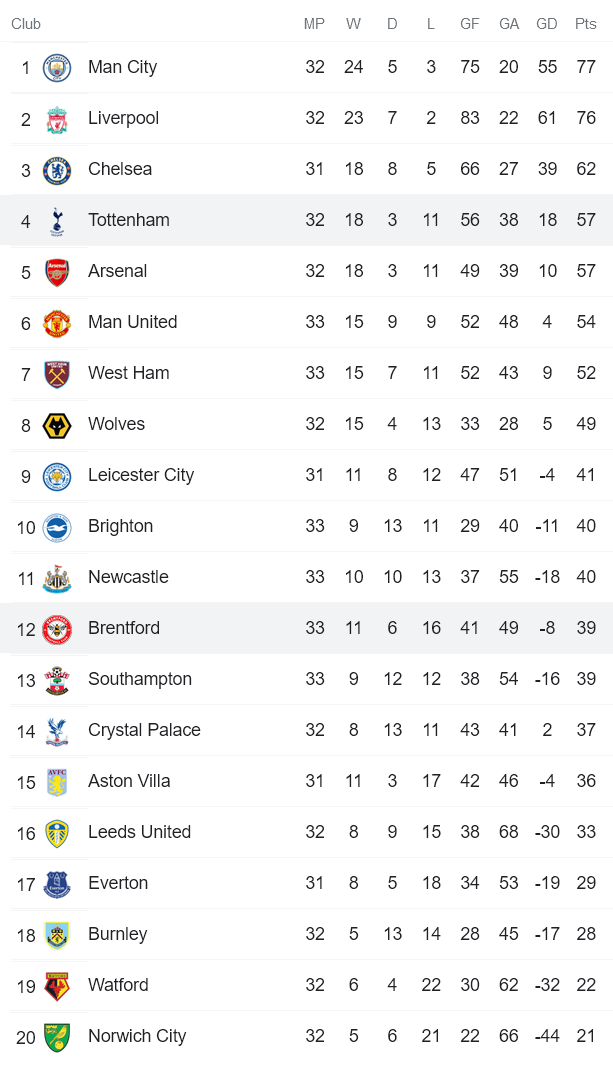Click the Wolves club crest
The width and height of the screenshot is (613, 1068).
57,425
